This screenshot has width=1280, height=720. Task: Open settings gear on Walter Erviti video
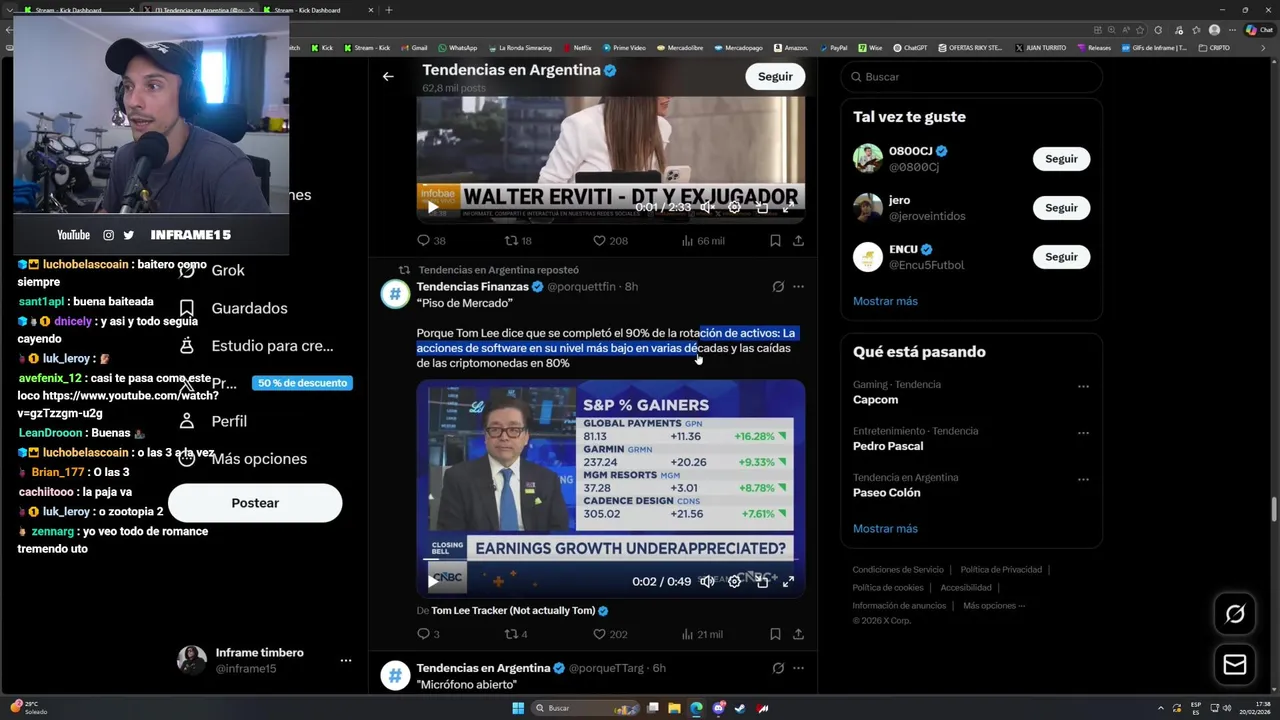(x=734, y=207)
